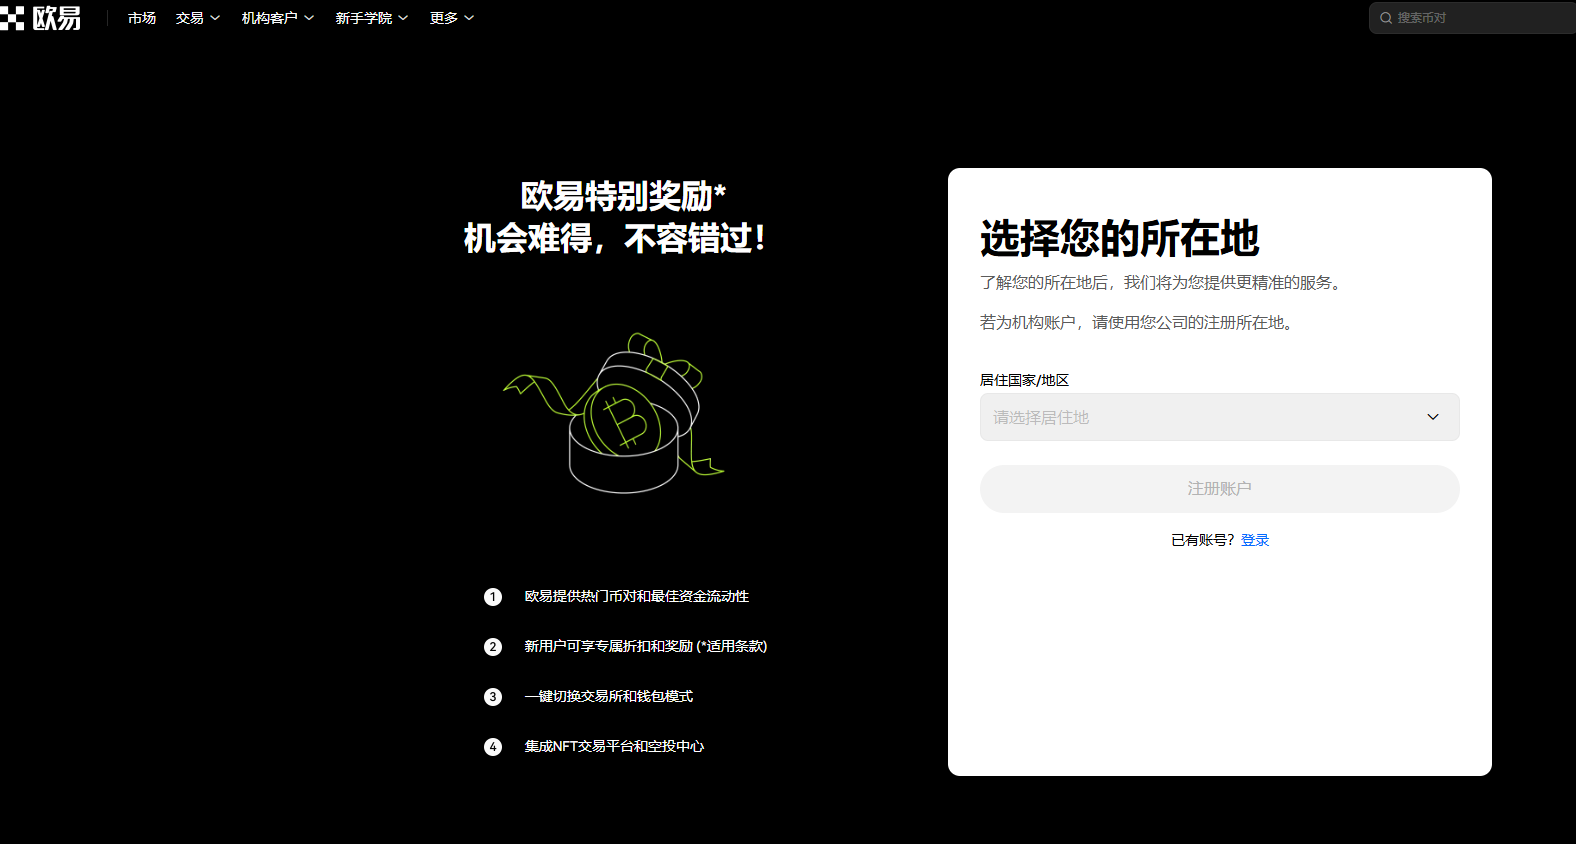
Task: Open the 请选择居住地 country dropdown
Action: (x=1219, y=417)
